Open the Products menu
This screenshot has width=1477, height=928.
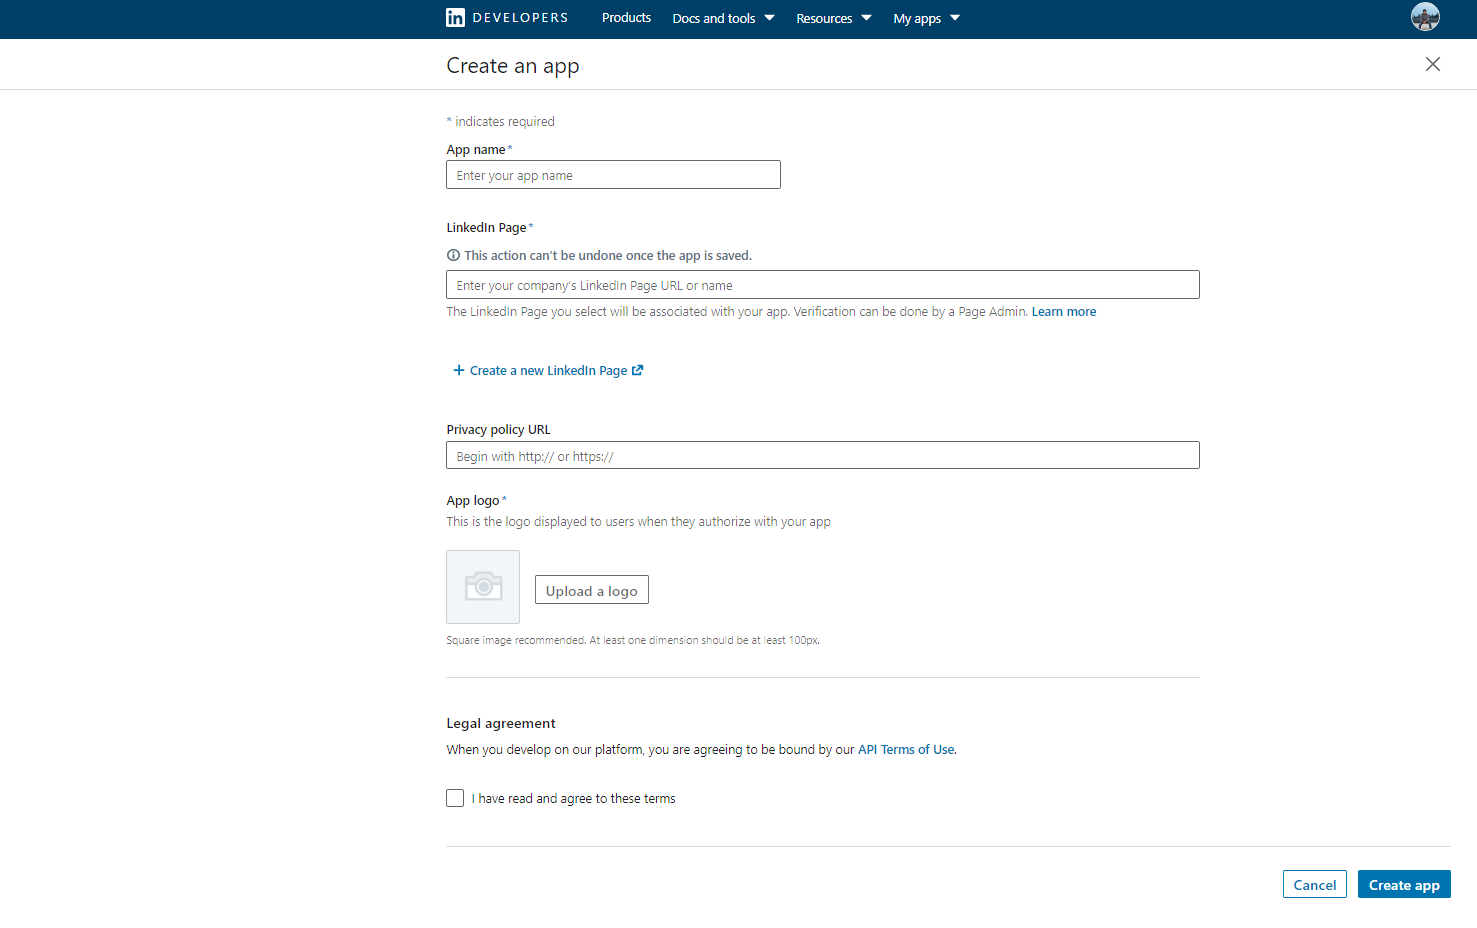[x=626, y=18]
